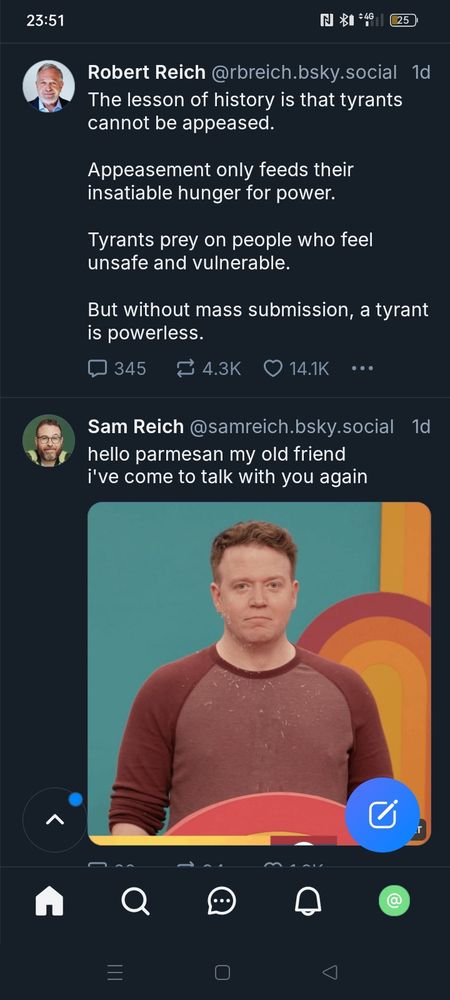Viewport: 450px width, 1000px height.
Task: Open the @samreich.bsky.social handle
Action: pos(291,427)
